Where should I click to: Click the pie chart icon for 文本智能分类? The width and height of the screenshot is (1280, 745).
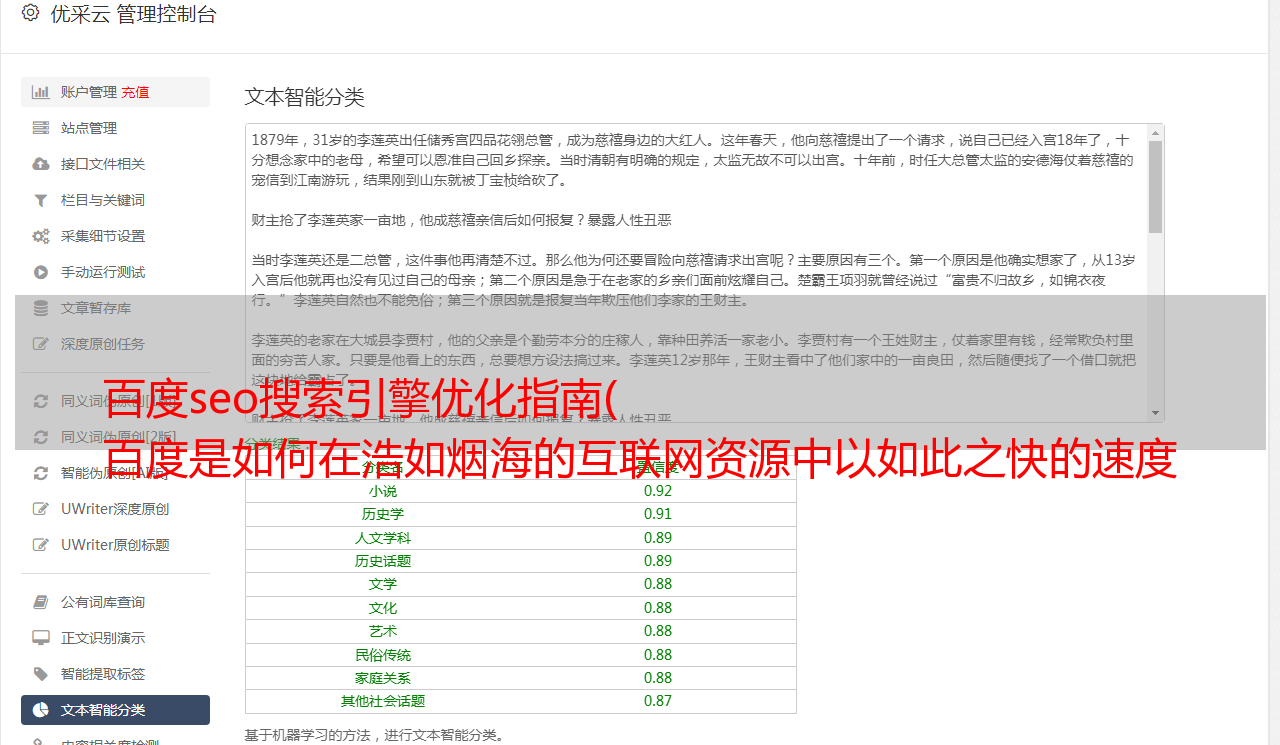41,710
